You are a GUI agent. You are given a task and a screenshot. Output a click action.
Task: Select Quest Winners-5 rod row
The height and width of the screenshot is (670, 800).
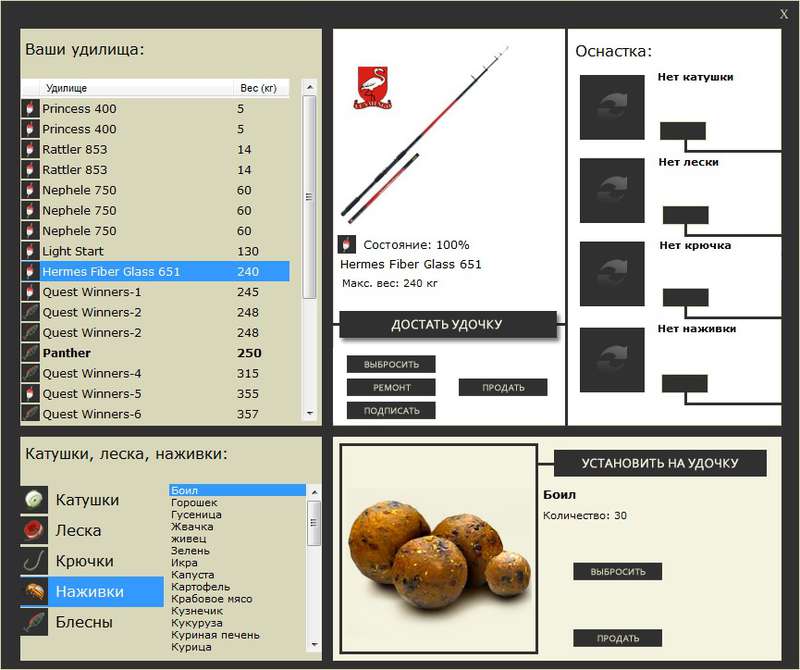(155, 393)
